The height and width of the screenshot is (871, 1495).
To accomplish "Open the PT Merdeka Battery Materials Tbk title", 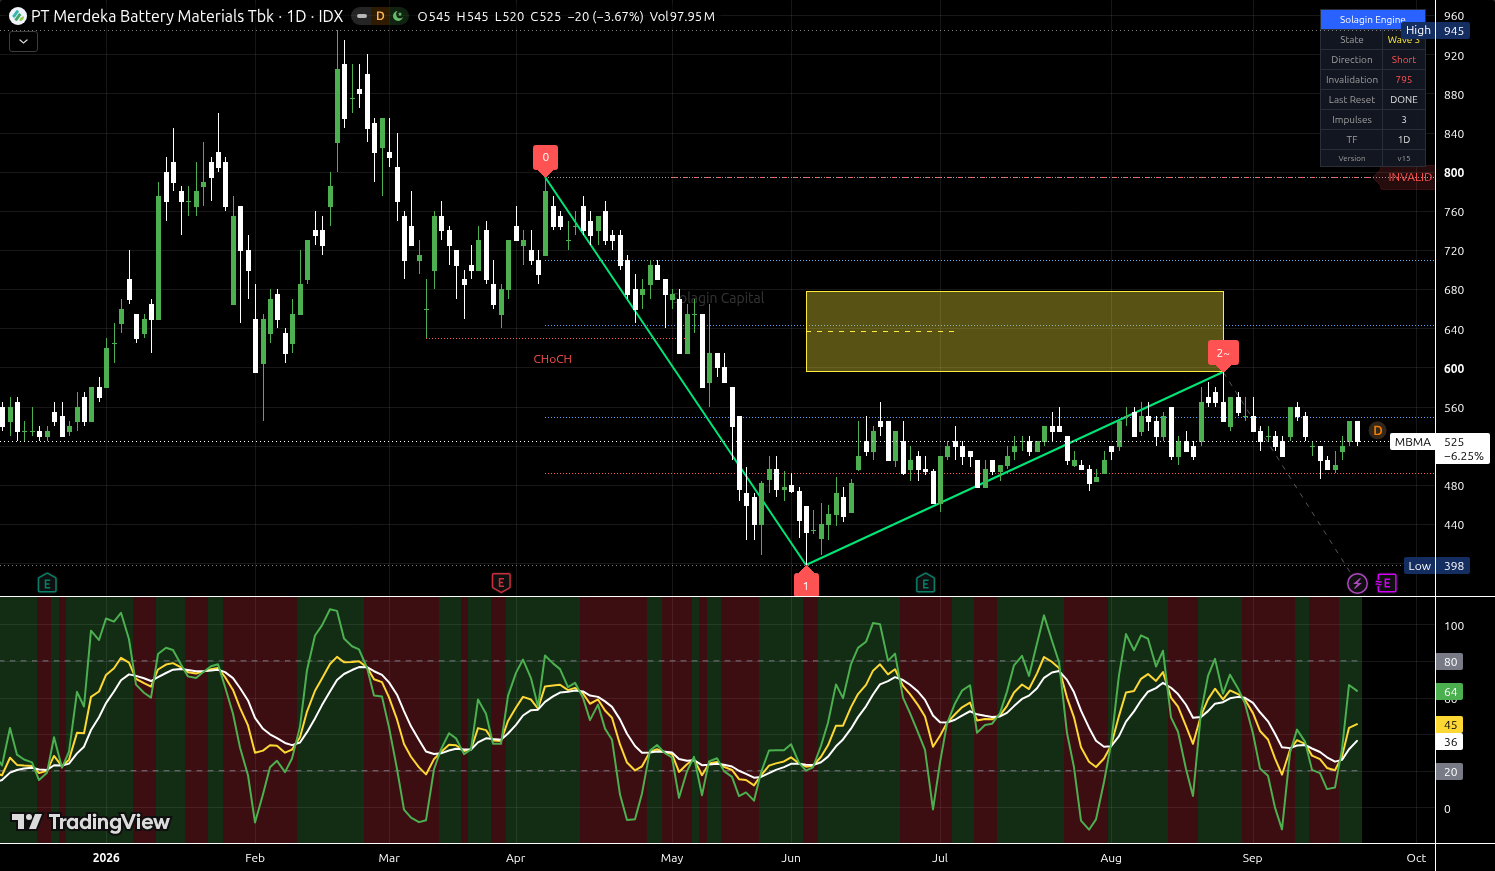I will click(153, 16).
